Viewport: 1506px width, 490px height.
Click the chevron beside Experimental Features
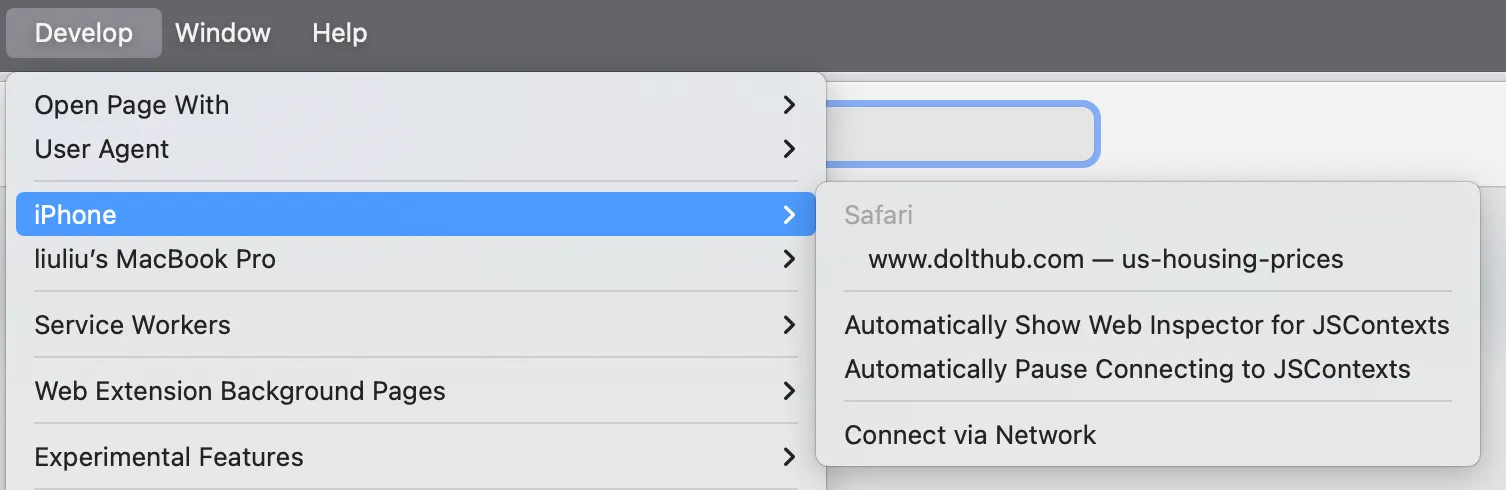pyautogui.click(x=789, y=457)
